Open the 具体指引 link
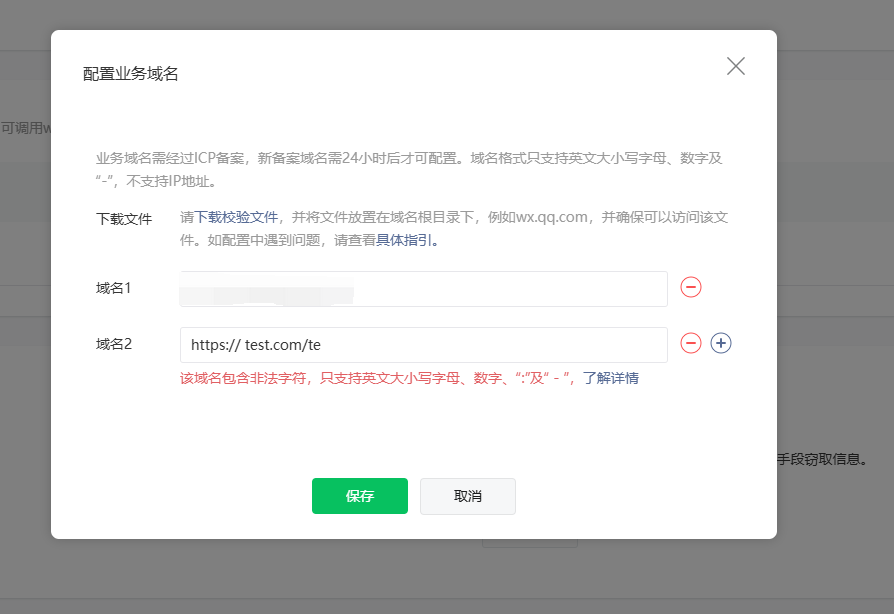The image size is (894, 614). click(x=404, y=240)
